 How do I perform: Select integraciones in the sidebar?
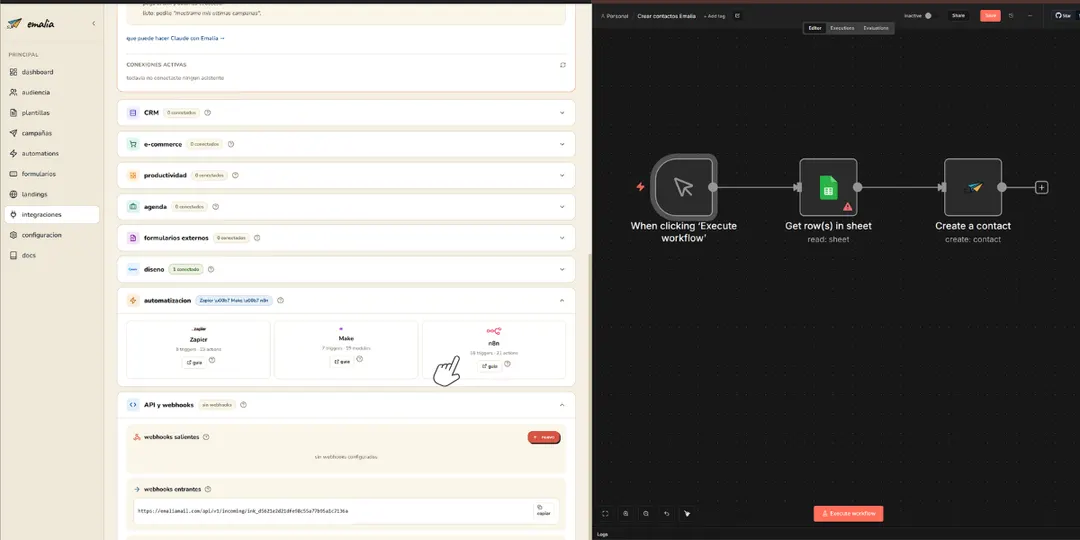click(x=52, y=214)
